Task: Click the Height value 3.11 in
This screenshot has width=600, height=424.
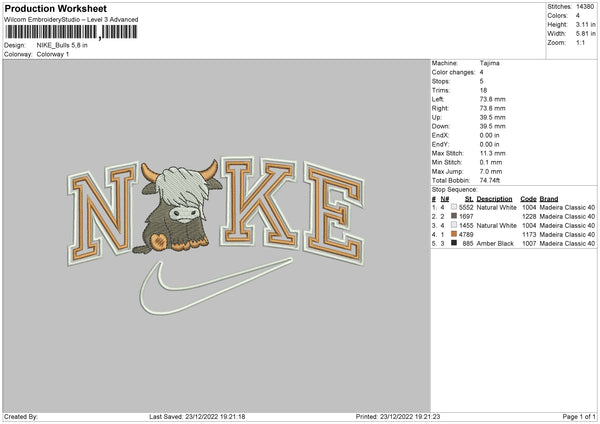Action: pyautogui.click(x=585, y=24)
